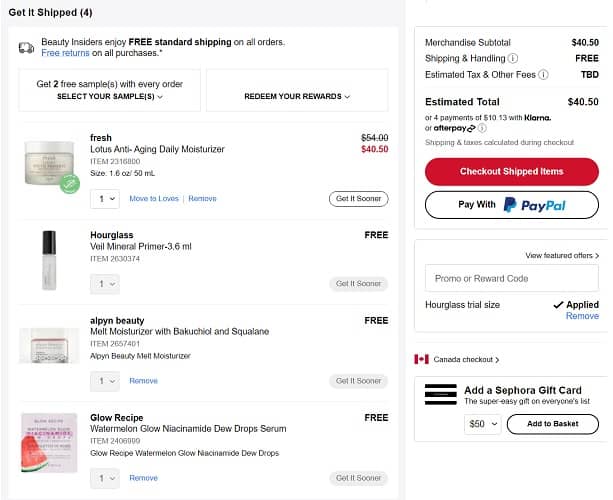Click the Afterpay info icon
Screen dimensions: 613x500
tap(482, 128)
